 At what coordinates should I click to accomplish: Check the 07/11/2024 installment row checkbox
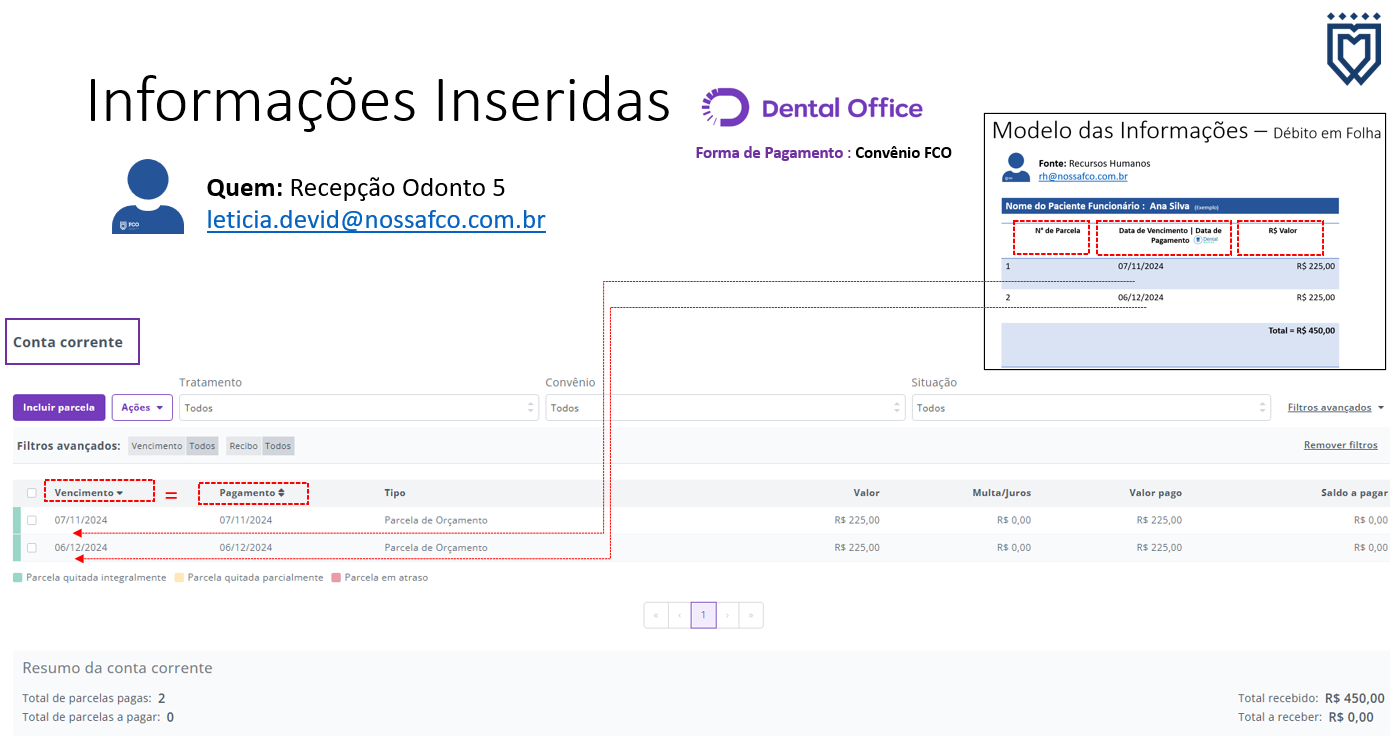point(32,520)
